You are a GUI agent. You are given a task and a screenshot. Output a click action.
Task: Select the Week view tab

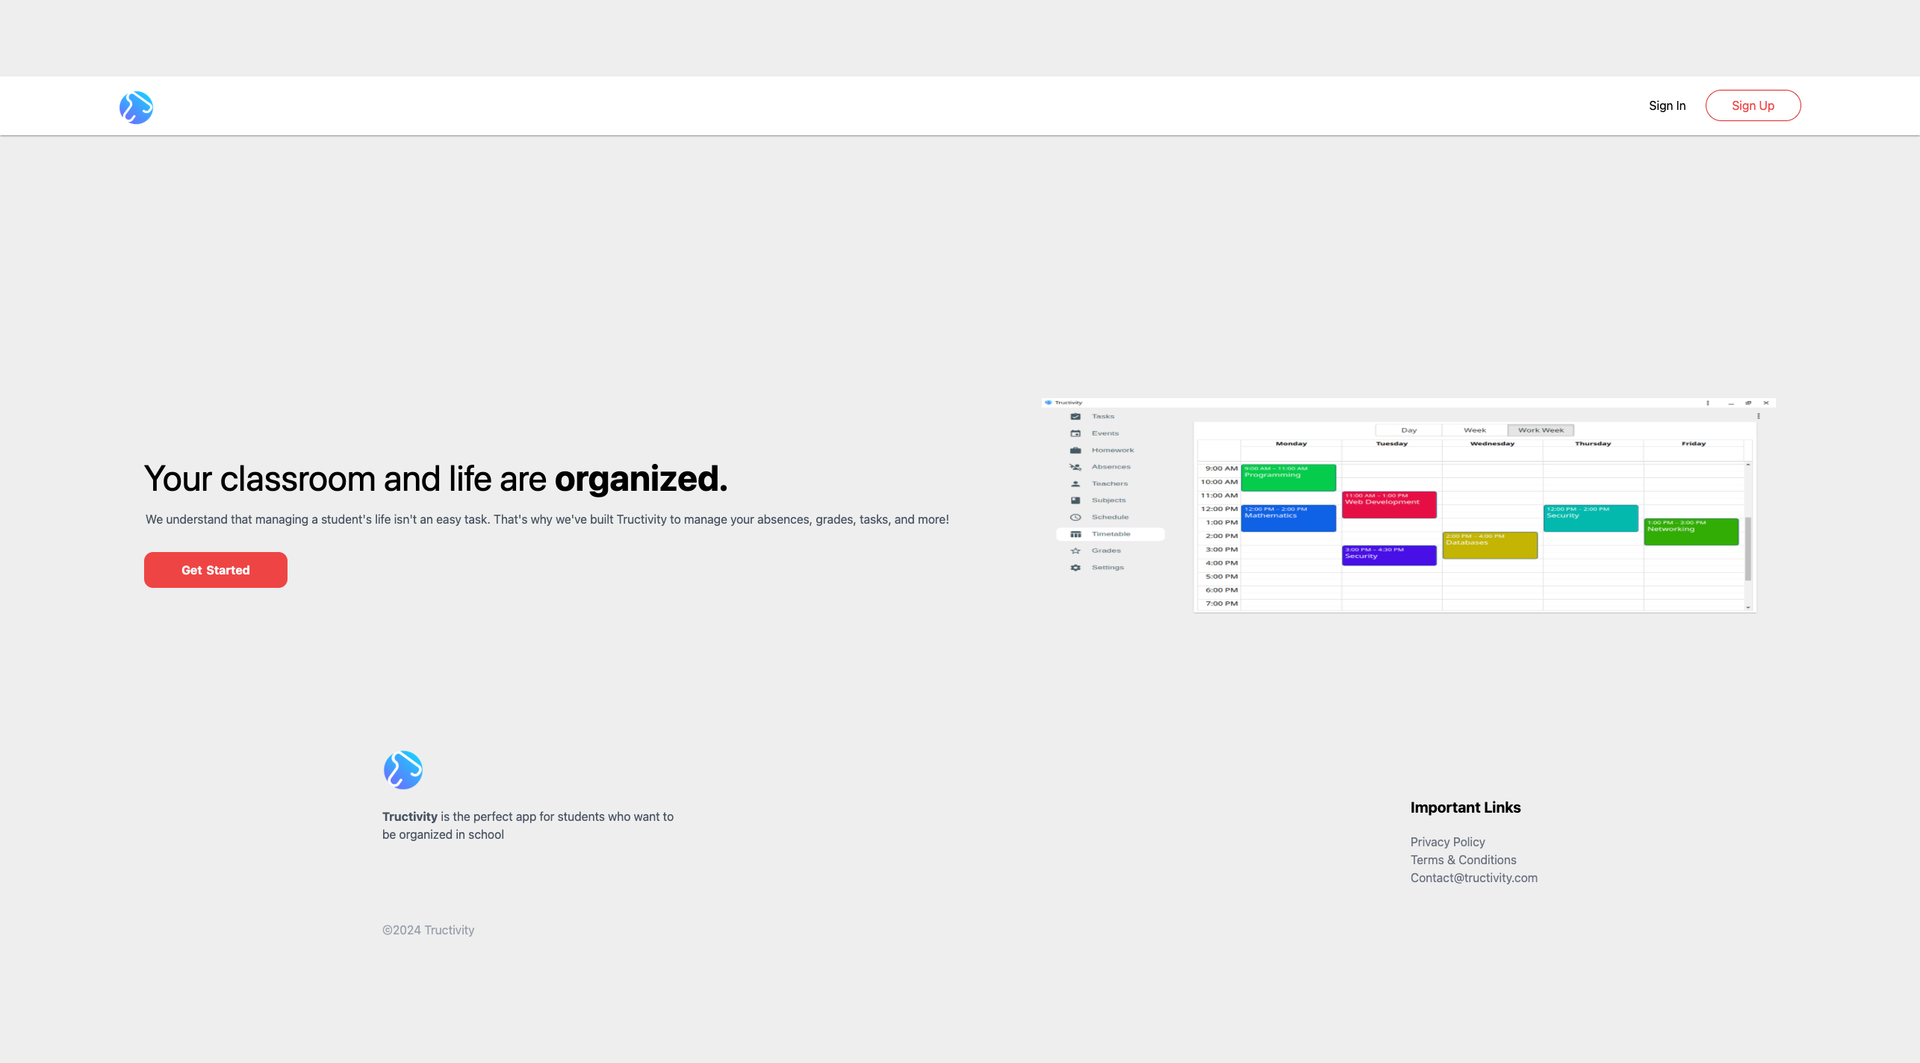tap(1473, 430)
